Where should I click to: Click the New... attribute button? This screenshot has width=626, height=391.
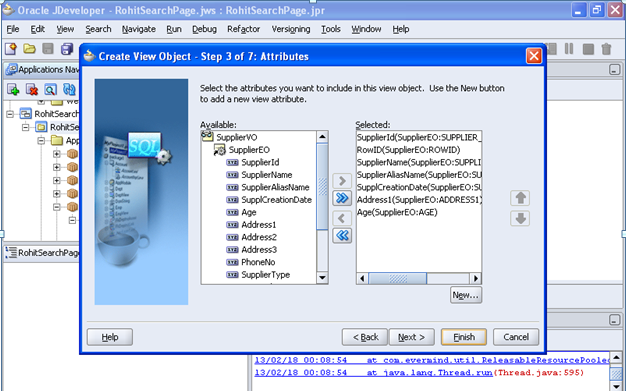466,295
